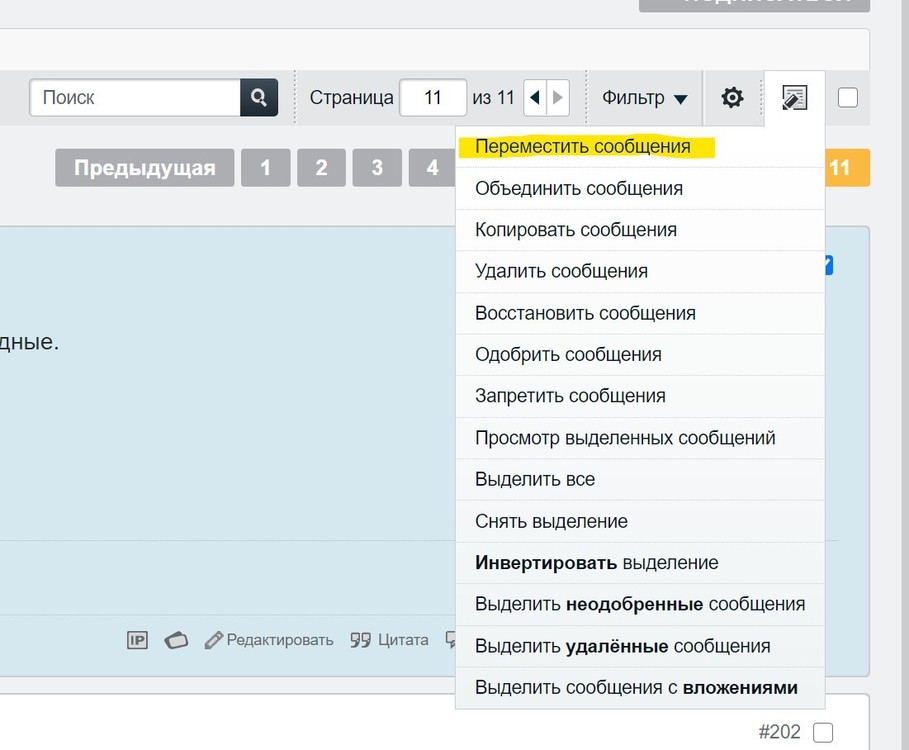Click the multi-quote icon after Цитата
The height and width of the screenshot is (750, 909).
[452, 641]
